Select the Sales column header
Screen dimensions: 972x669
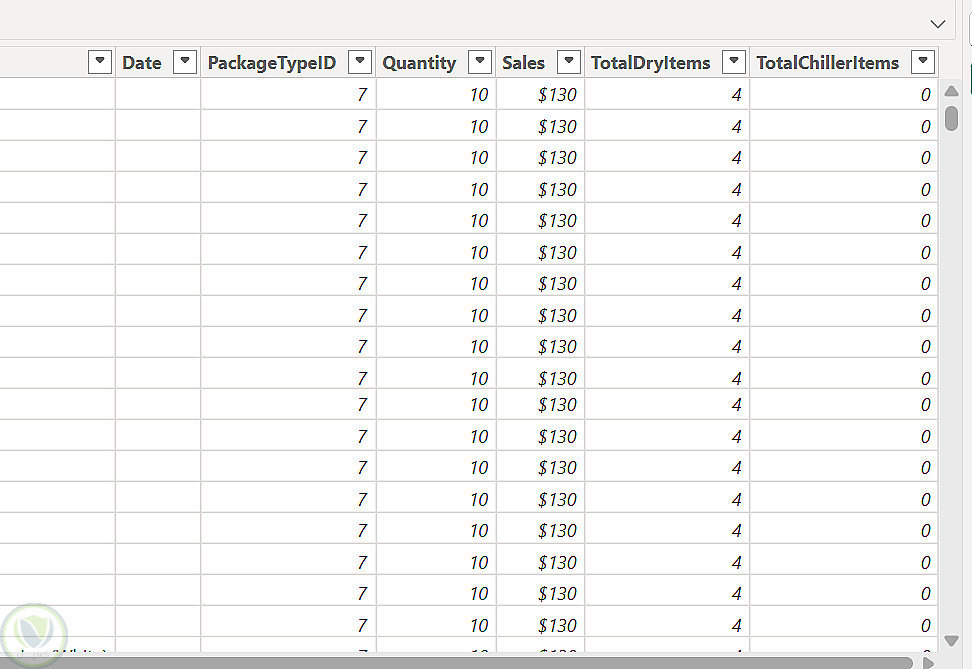click(523, 63)
